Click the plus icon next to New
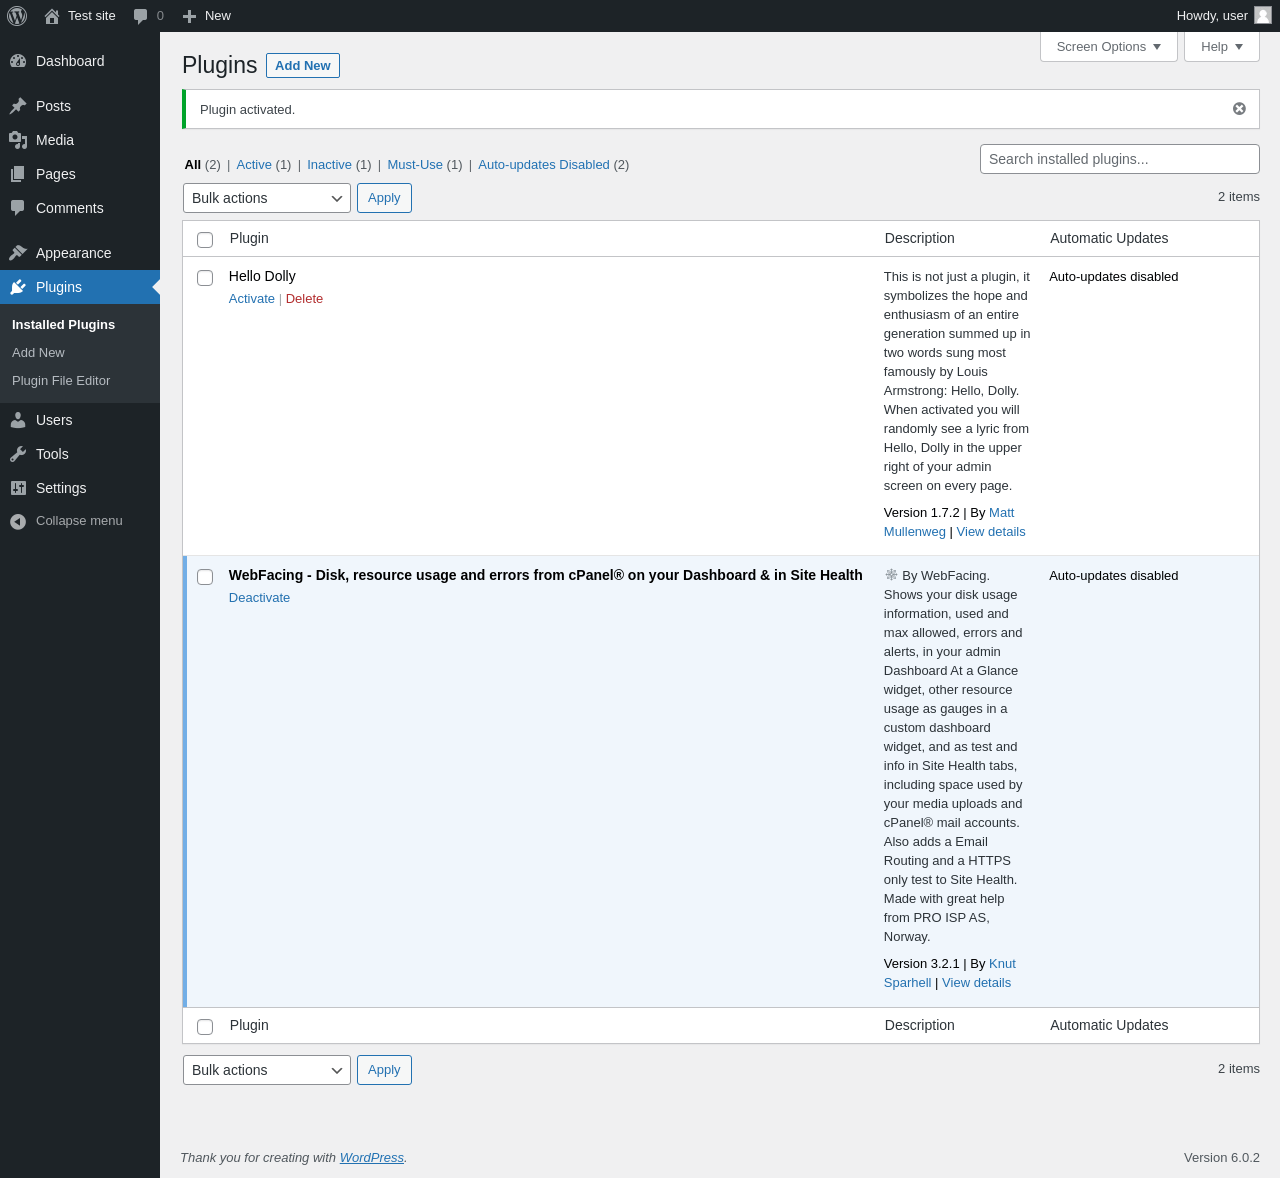The height and width of the screenshot is (1178, 1280). [x=189, y=16]
